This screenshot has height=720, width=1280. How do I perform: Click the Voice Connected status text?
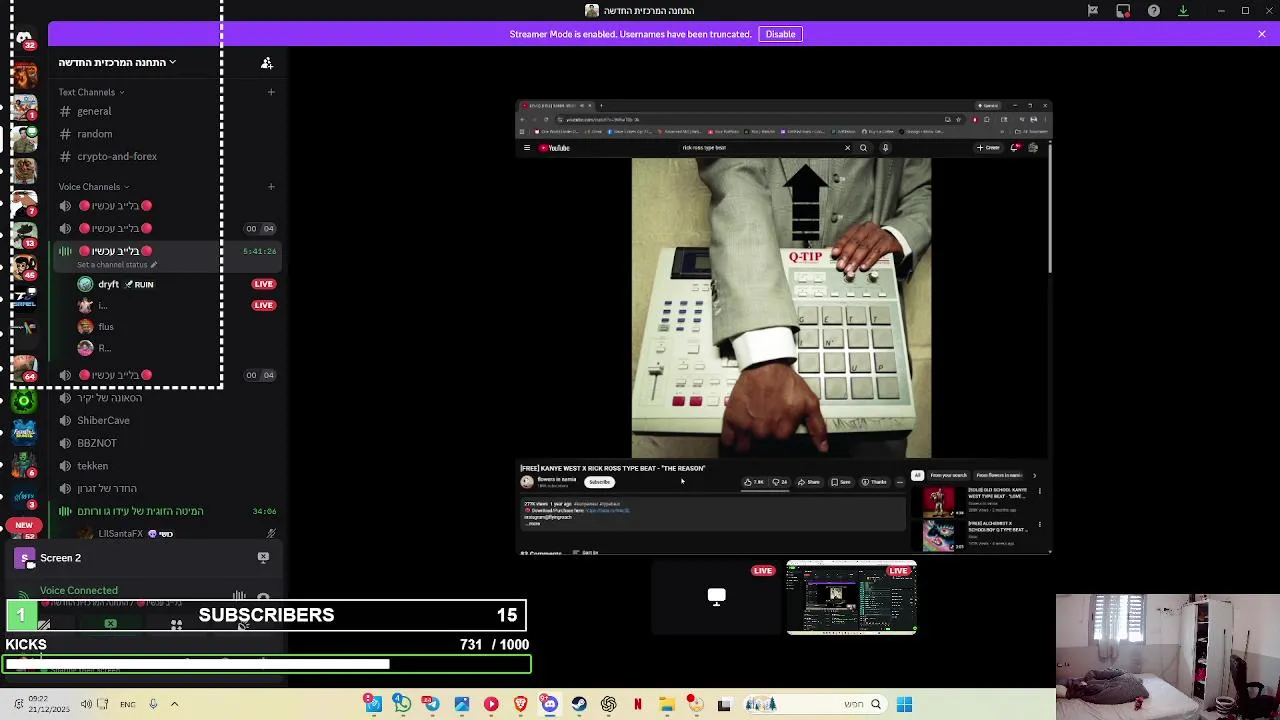coord(79,591)
